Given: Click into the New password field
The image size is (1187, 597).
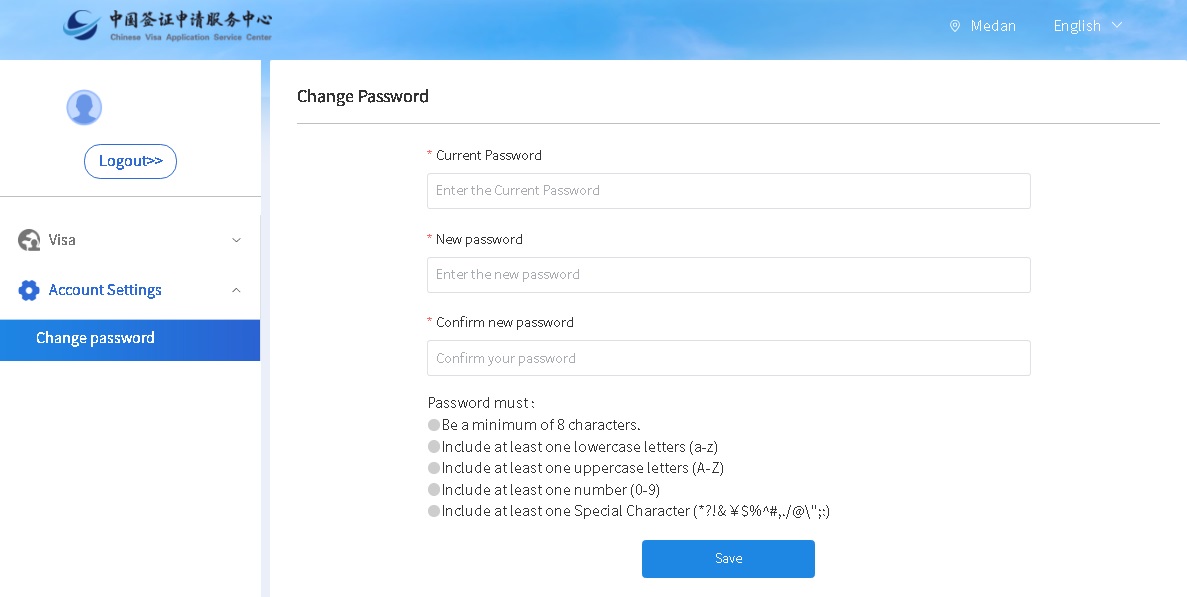Looking at the screenshot, I should (728, 275).
